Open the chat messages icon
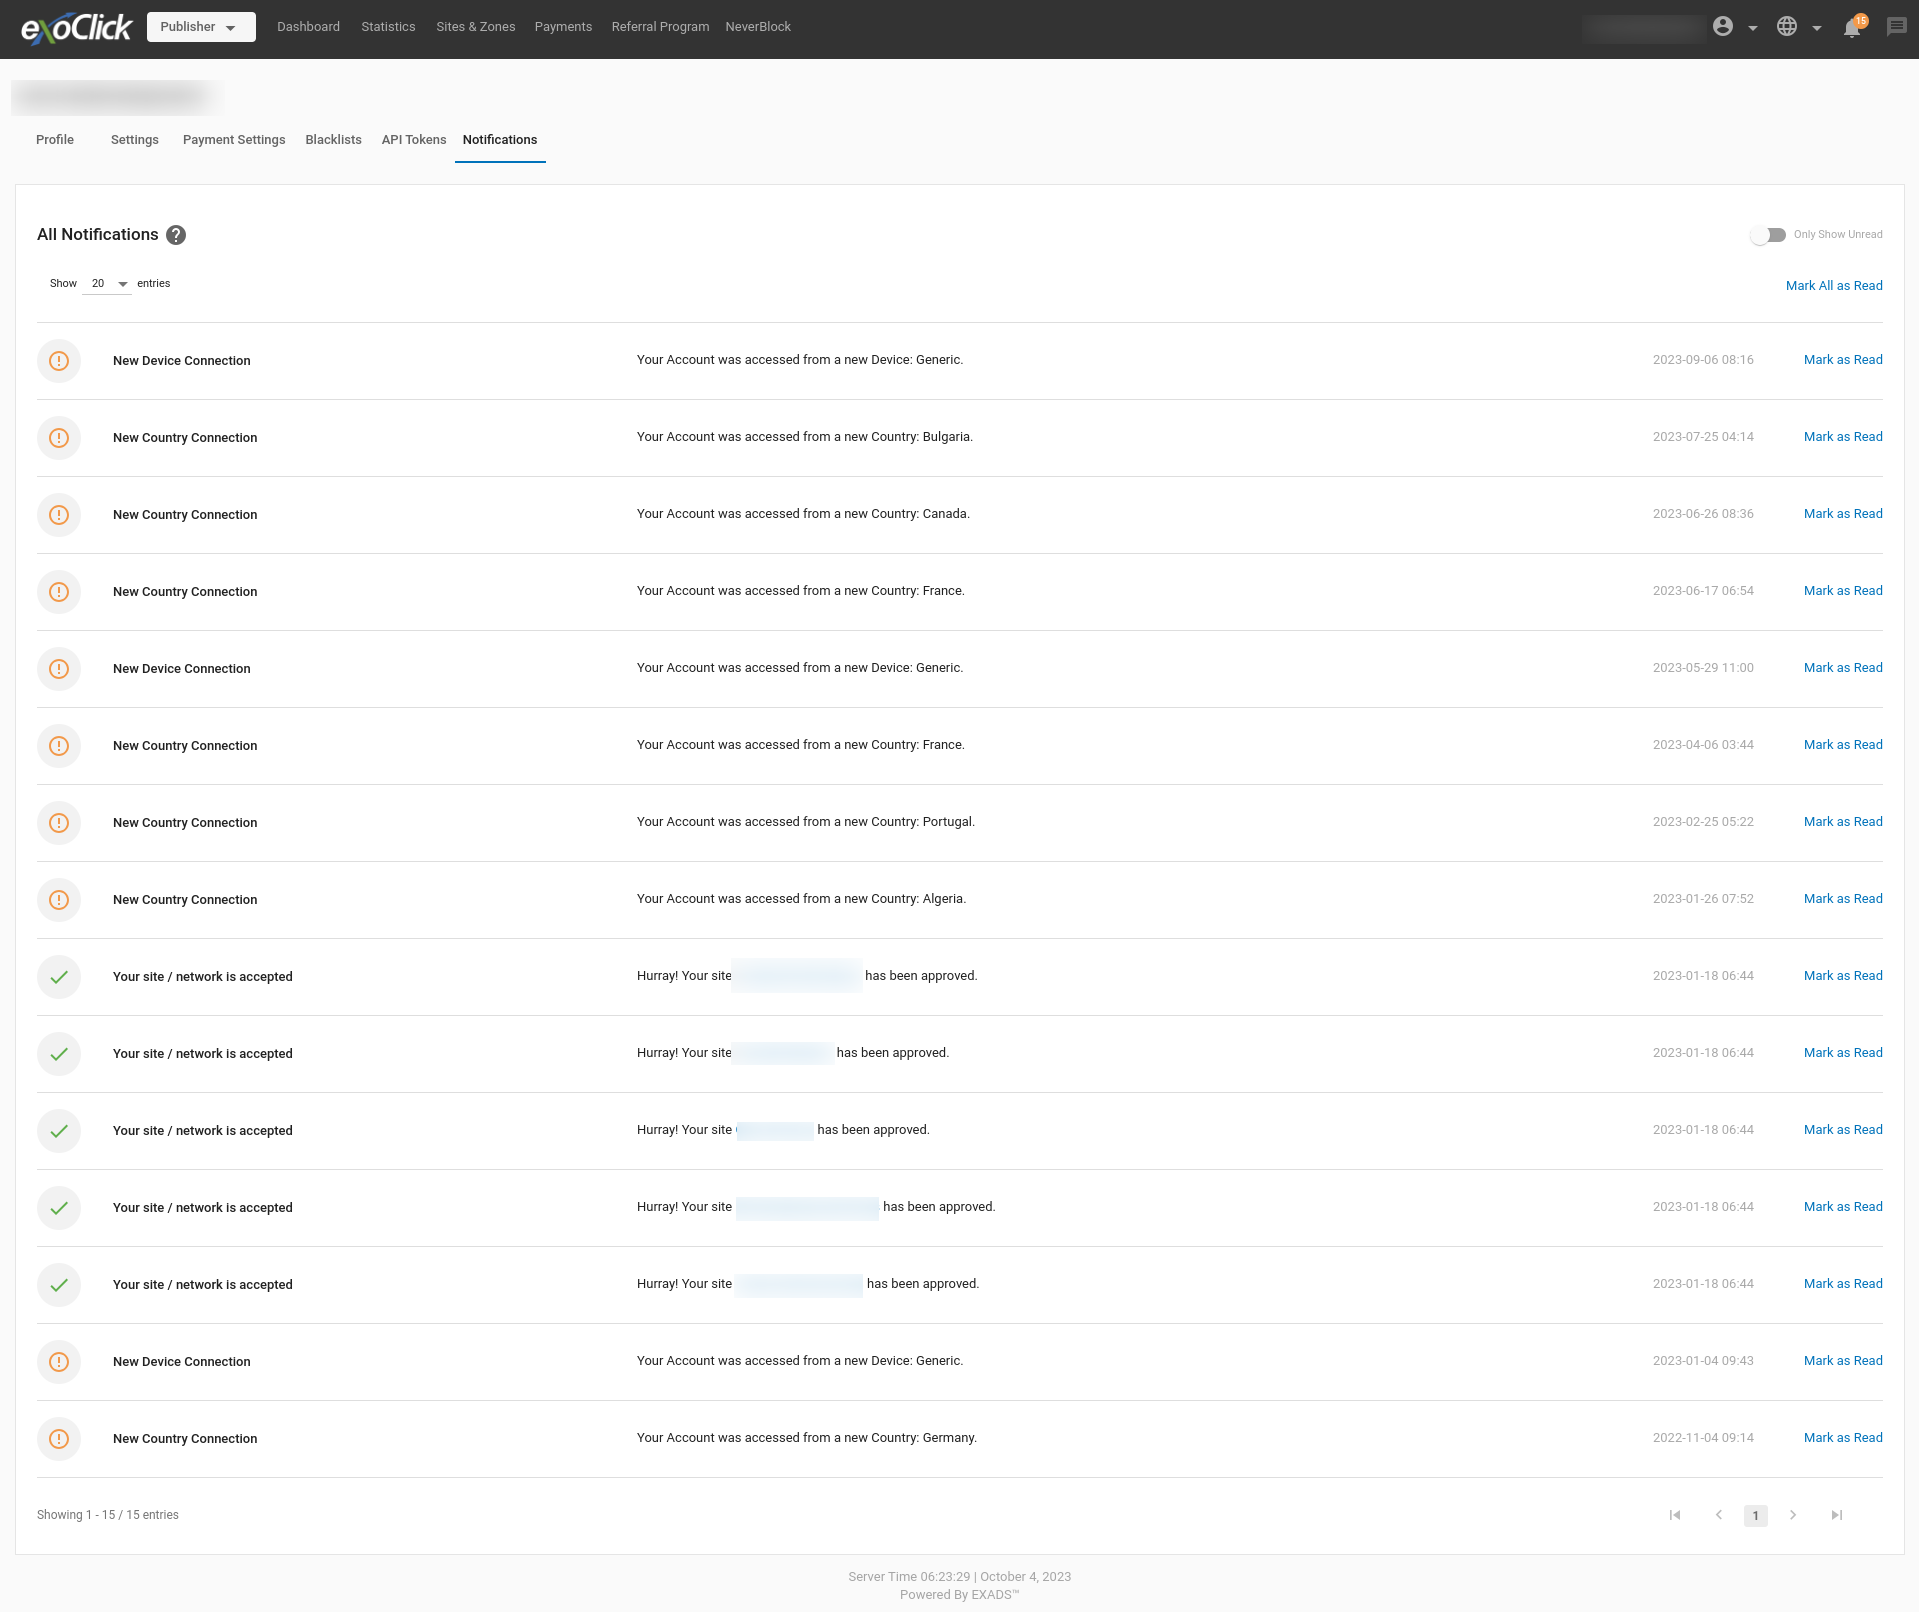The width and height of the screenshot is (1919, 1612). [x=1895, y=27]
